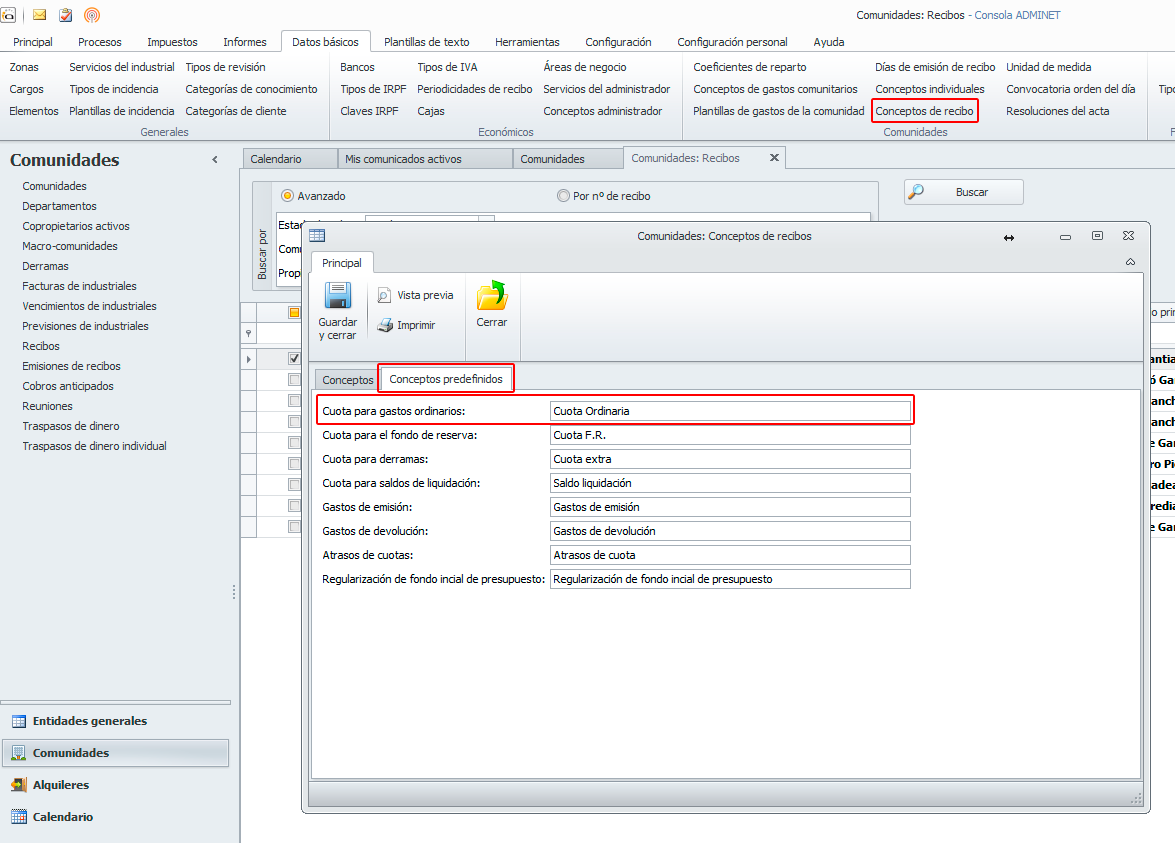The width and height of the screenshot is (1175, 843).
Task: Click the Cerrar folder icon in dialog ribbon
Action: coord(491,296)
